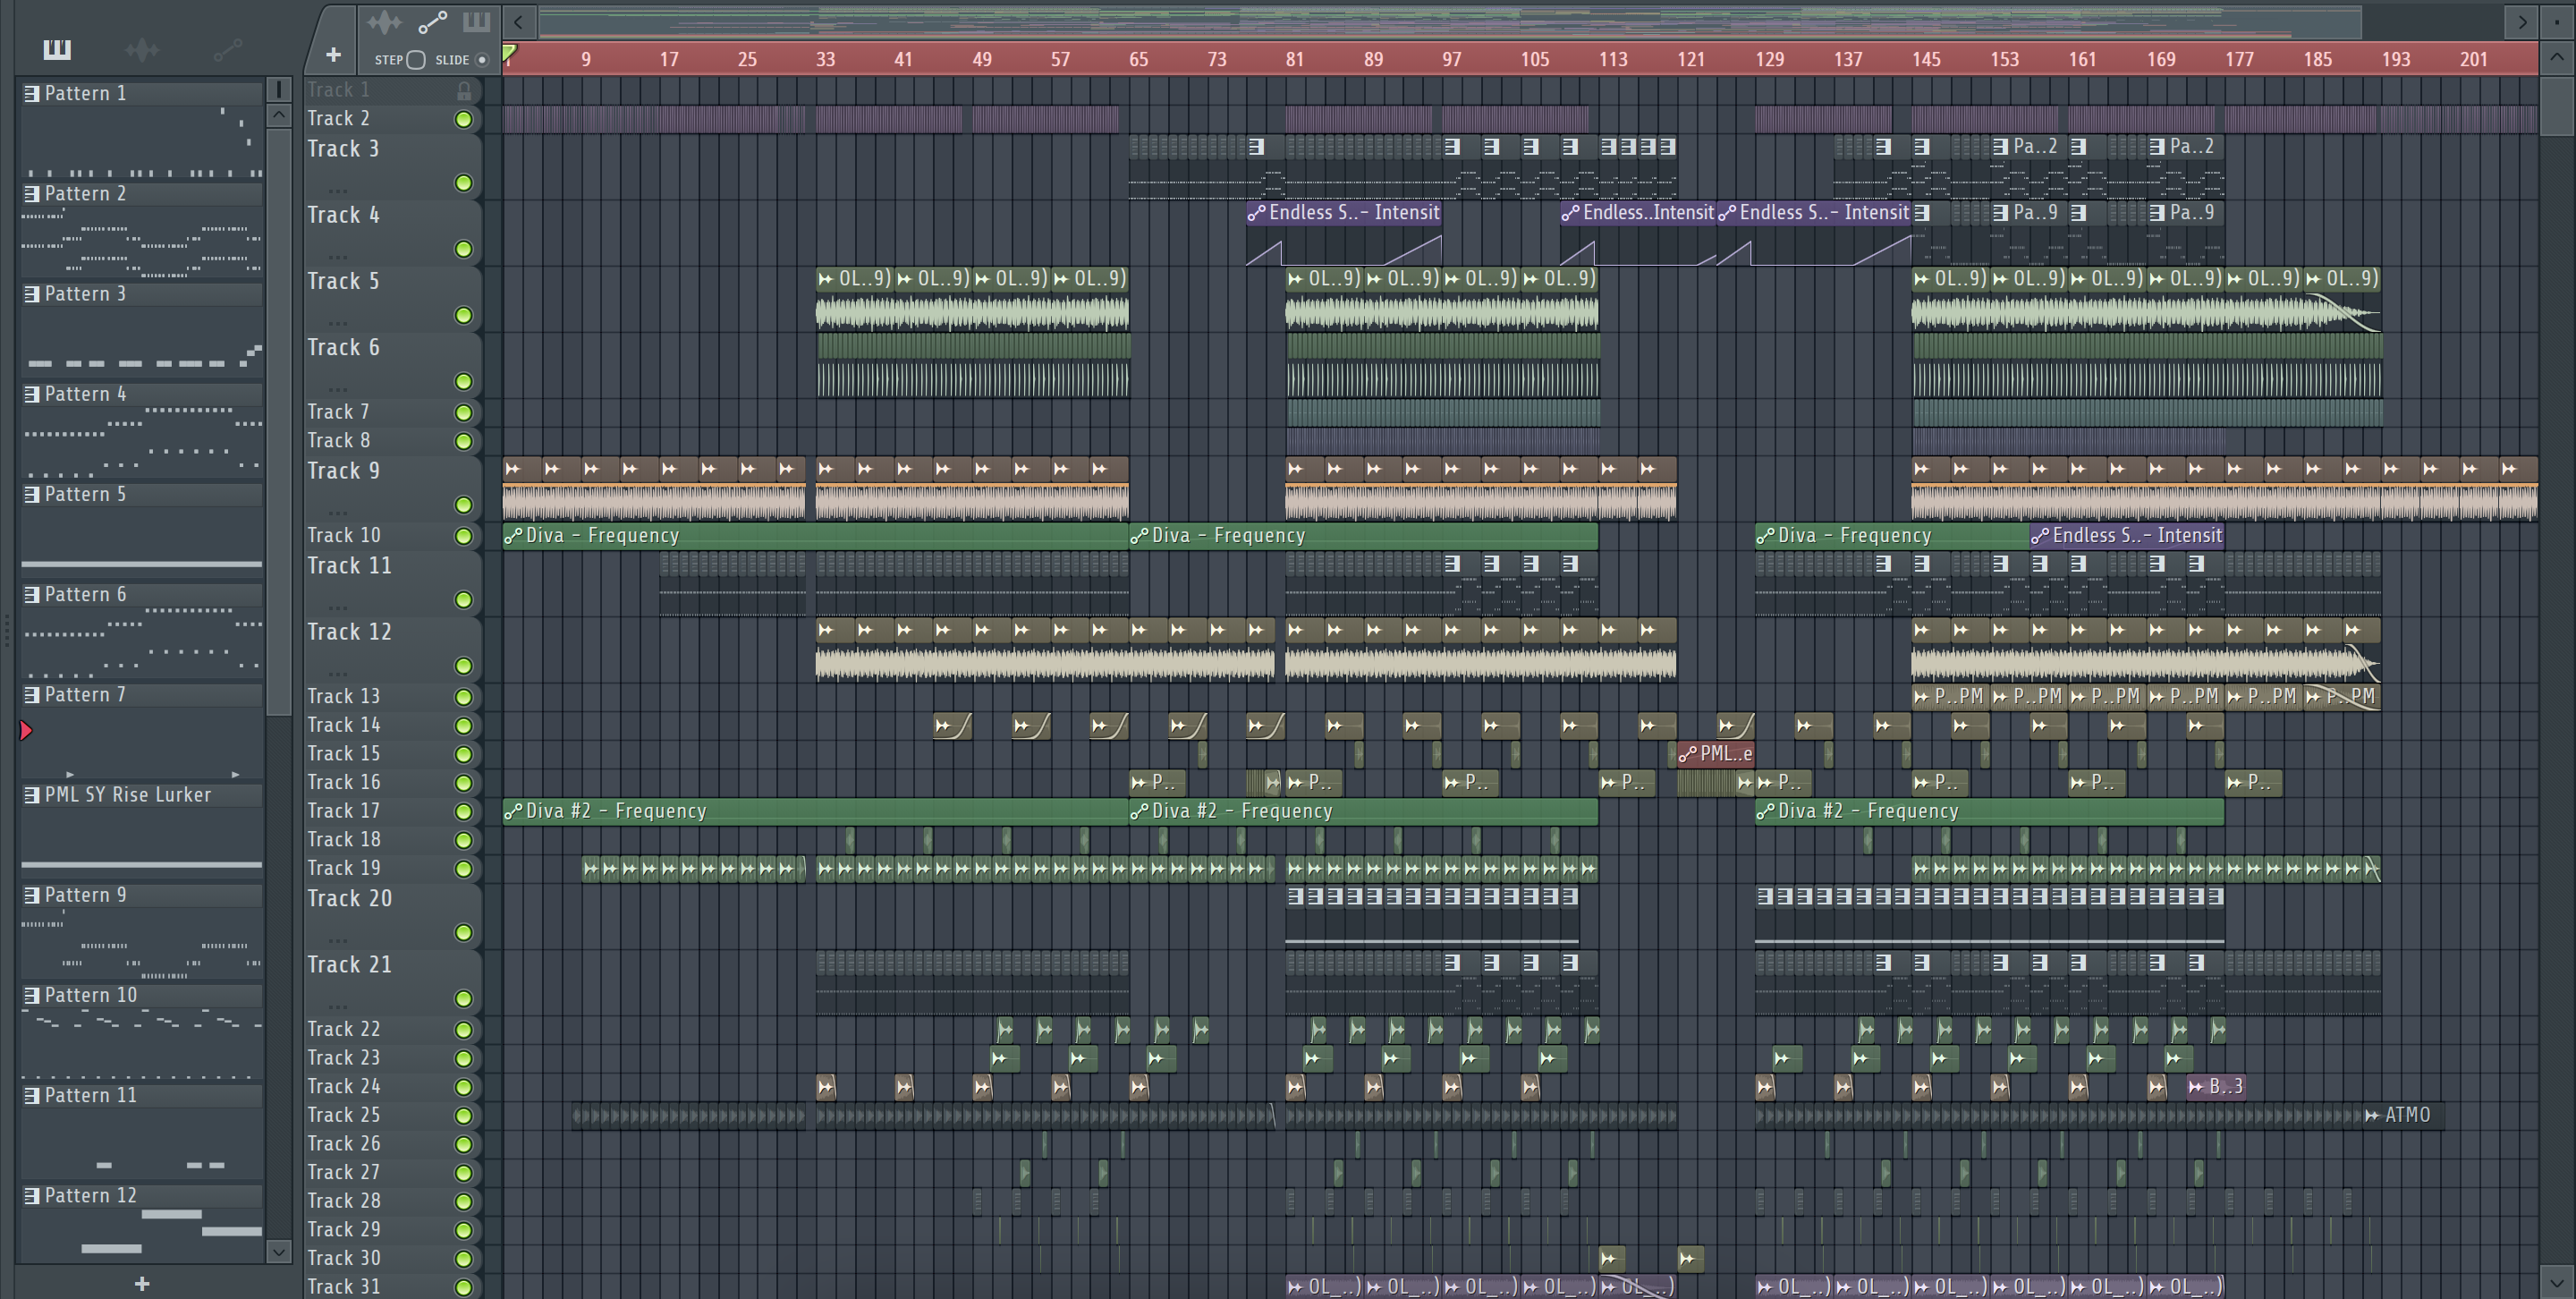Image resolution: width=2576 pixels, height=1299 pixels.
Task: Select the Track 21 header
Action: [x=392, y=982]
